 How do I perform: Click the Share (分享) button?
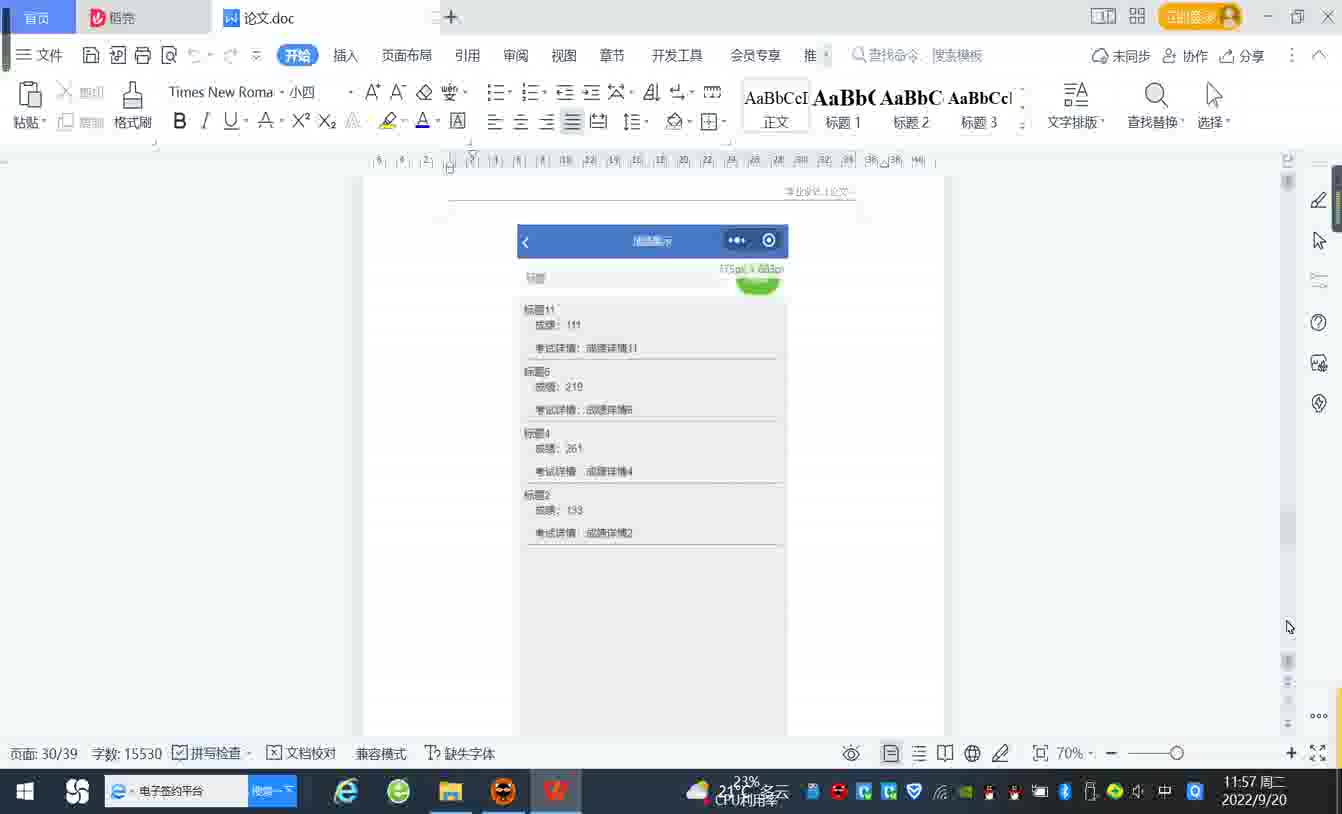tap(1242, 56)
